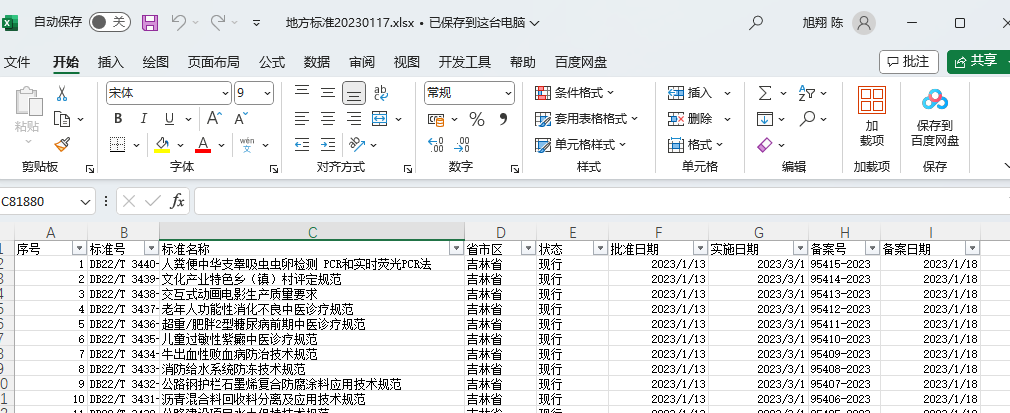Open the 页面布局 ribbon tab

[214, 62]
